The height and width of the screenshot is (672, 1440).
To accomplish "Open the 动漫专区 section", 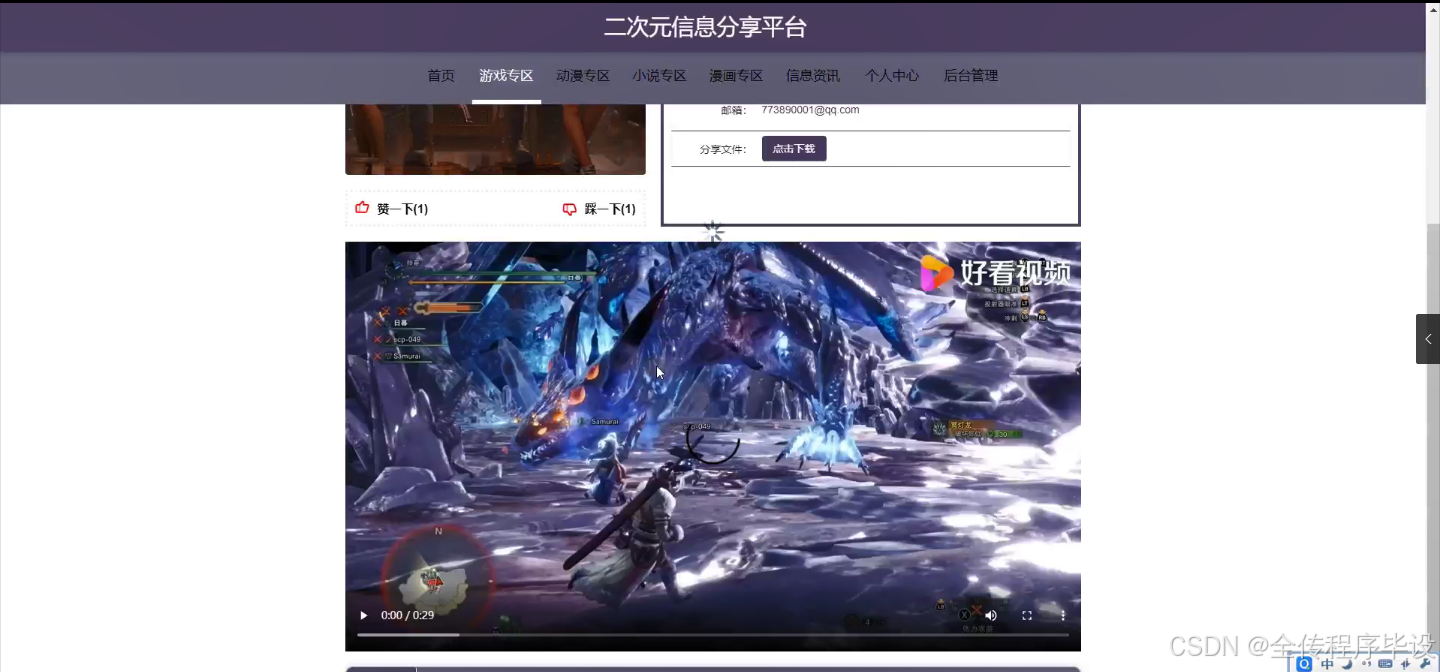I will 583,76.
